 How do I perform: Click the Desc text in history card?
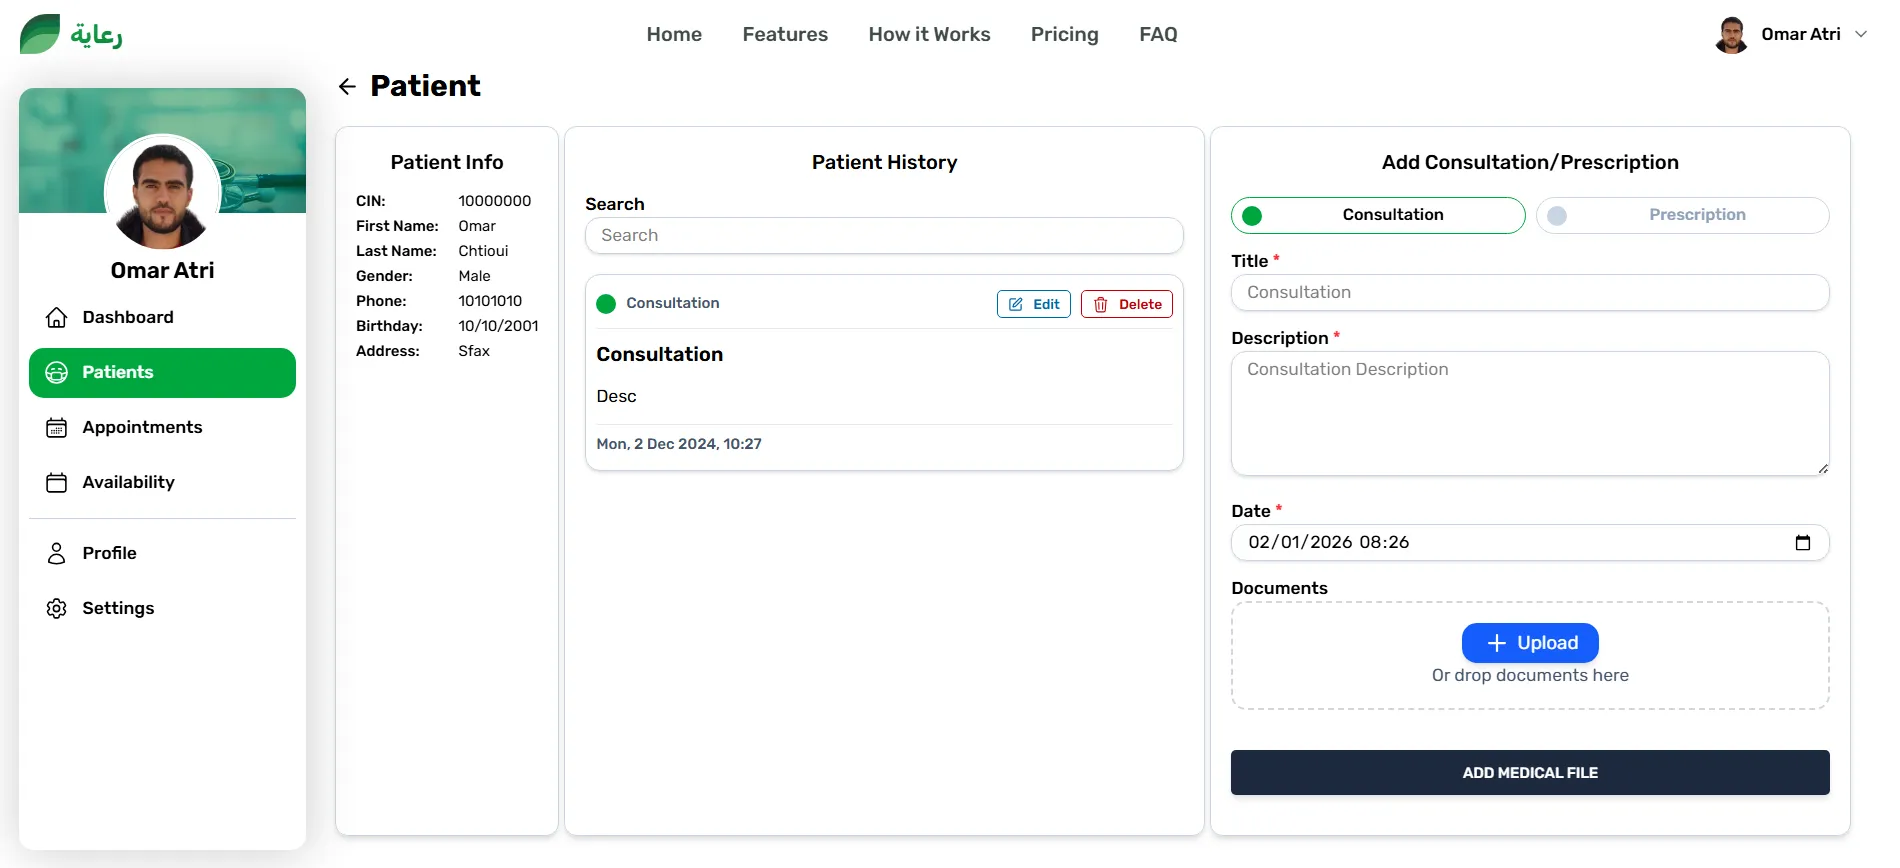tap(616, 396)
